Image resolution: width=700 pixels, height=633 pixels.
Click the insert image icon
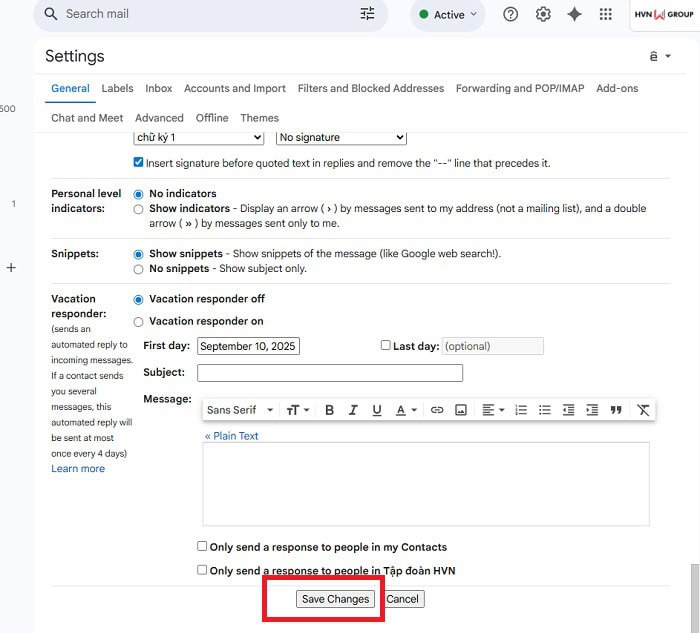point(461,410)
